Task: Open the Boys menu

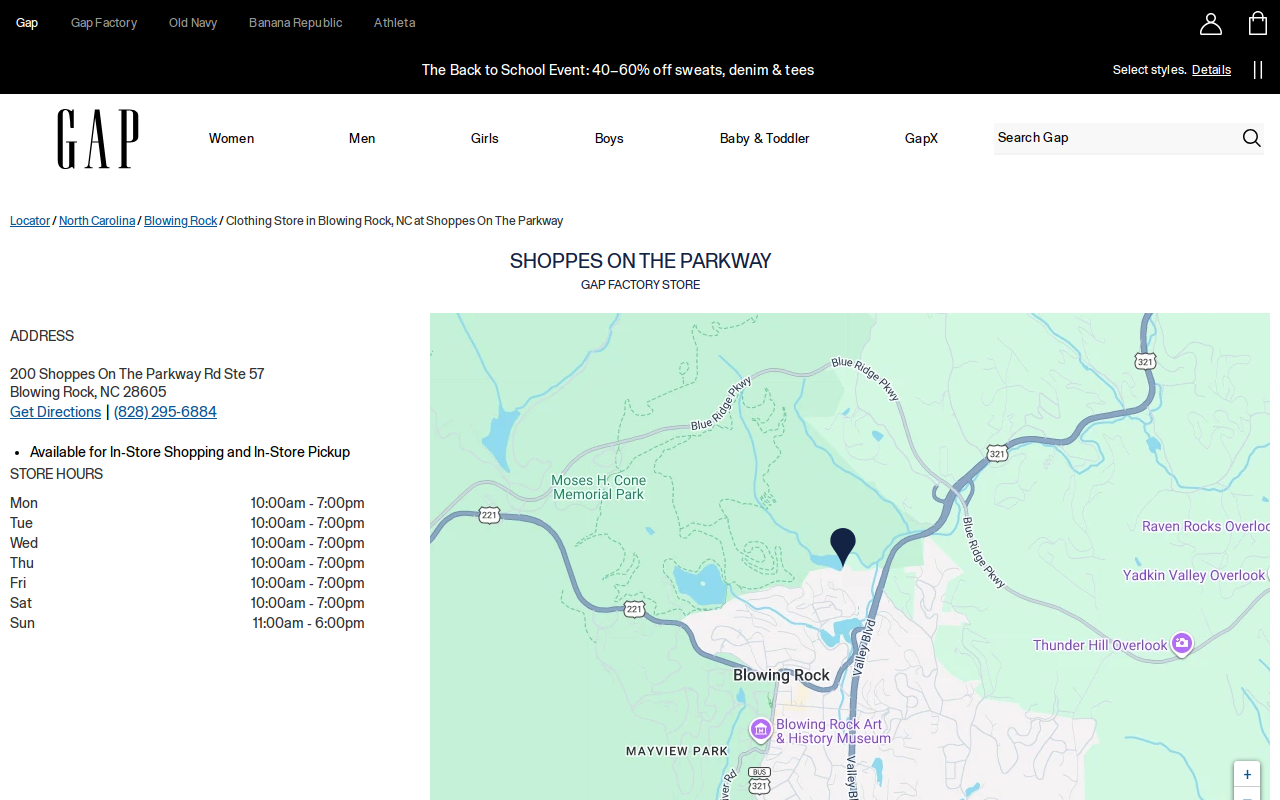Action: (609, 139)
